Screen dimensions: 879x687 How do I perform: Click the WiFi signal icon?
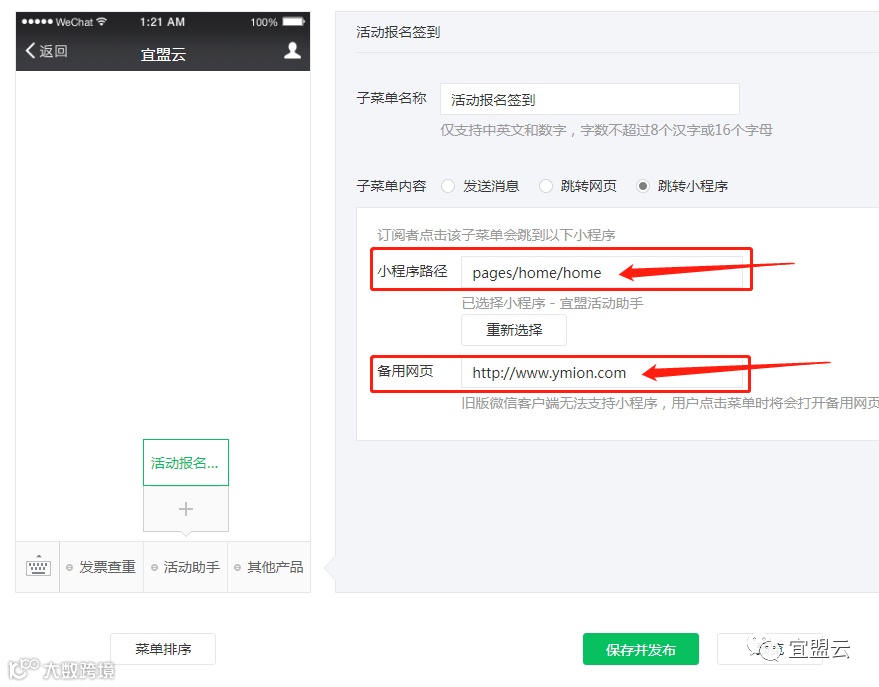(x=101, y=21)
